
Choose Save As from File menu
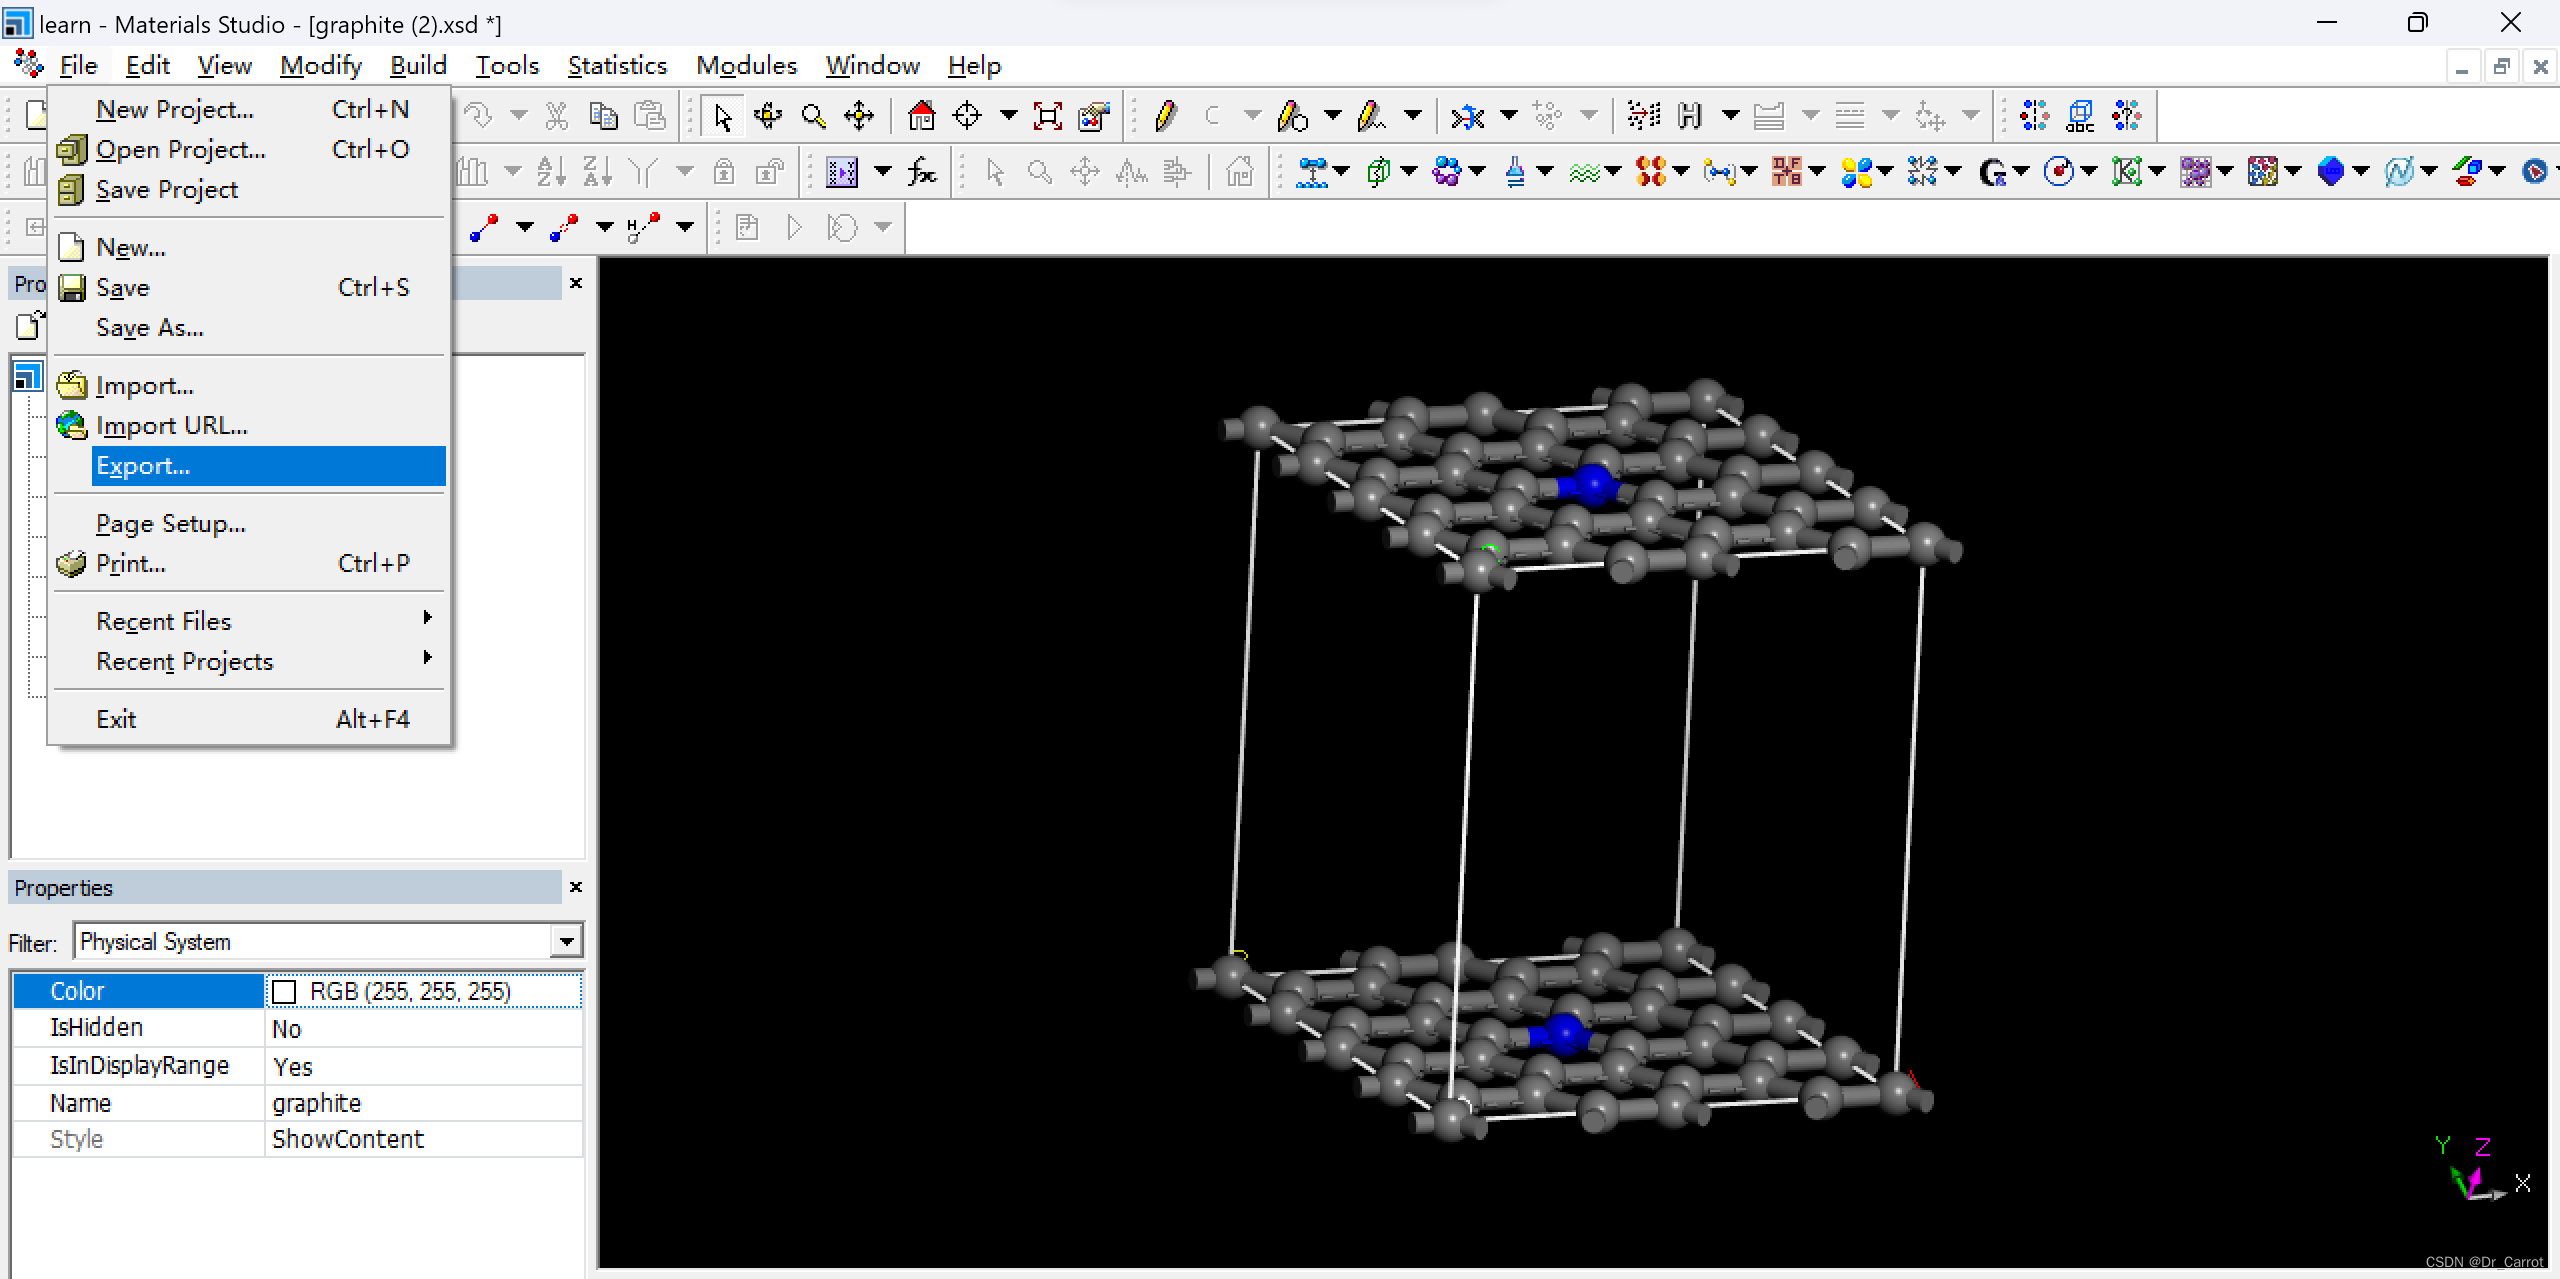point(150,328)
